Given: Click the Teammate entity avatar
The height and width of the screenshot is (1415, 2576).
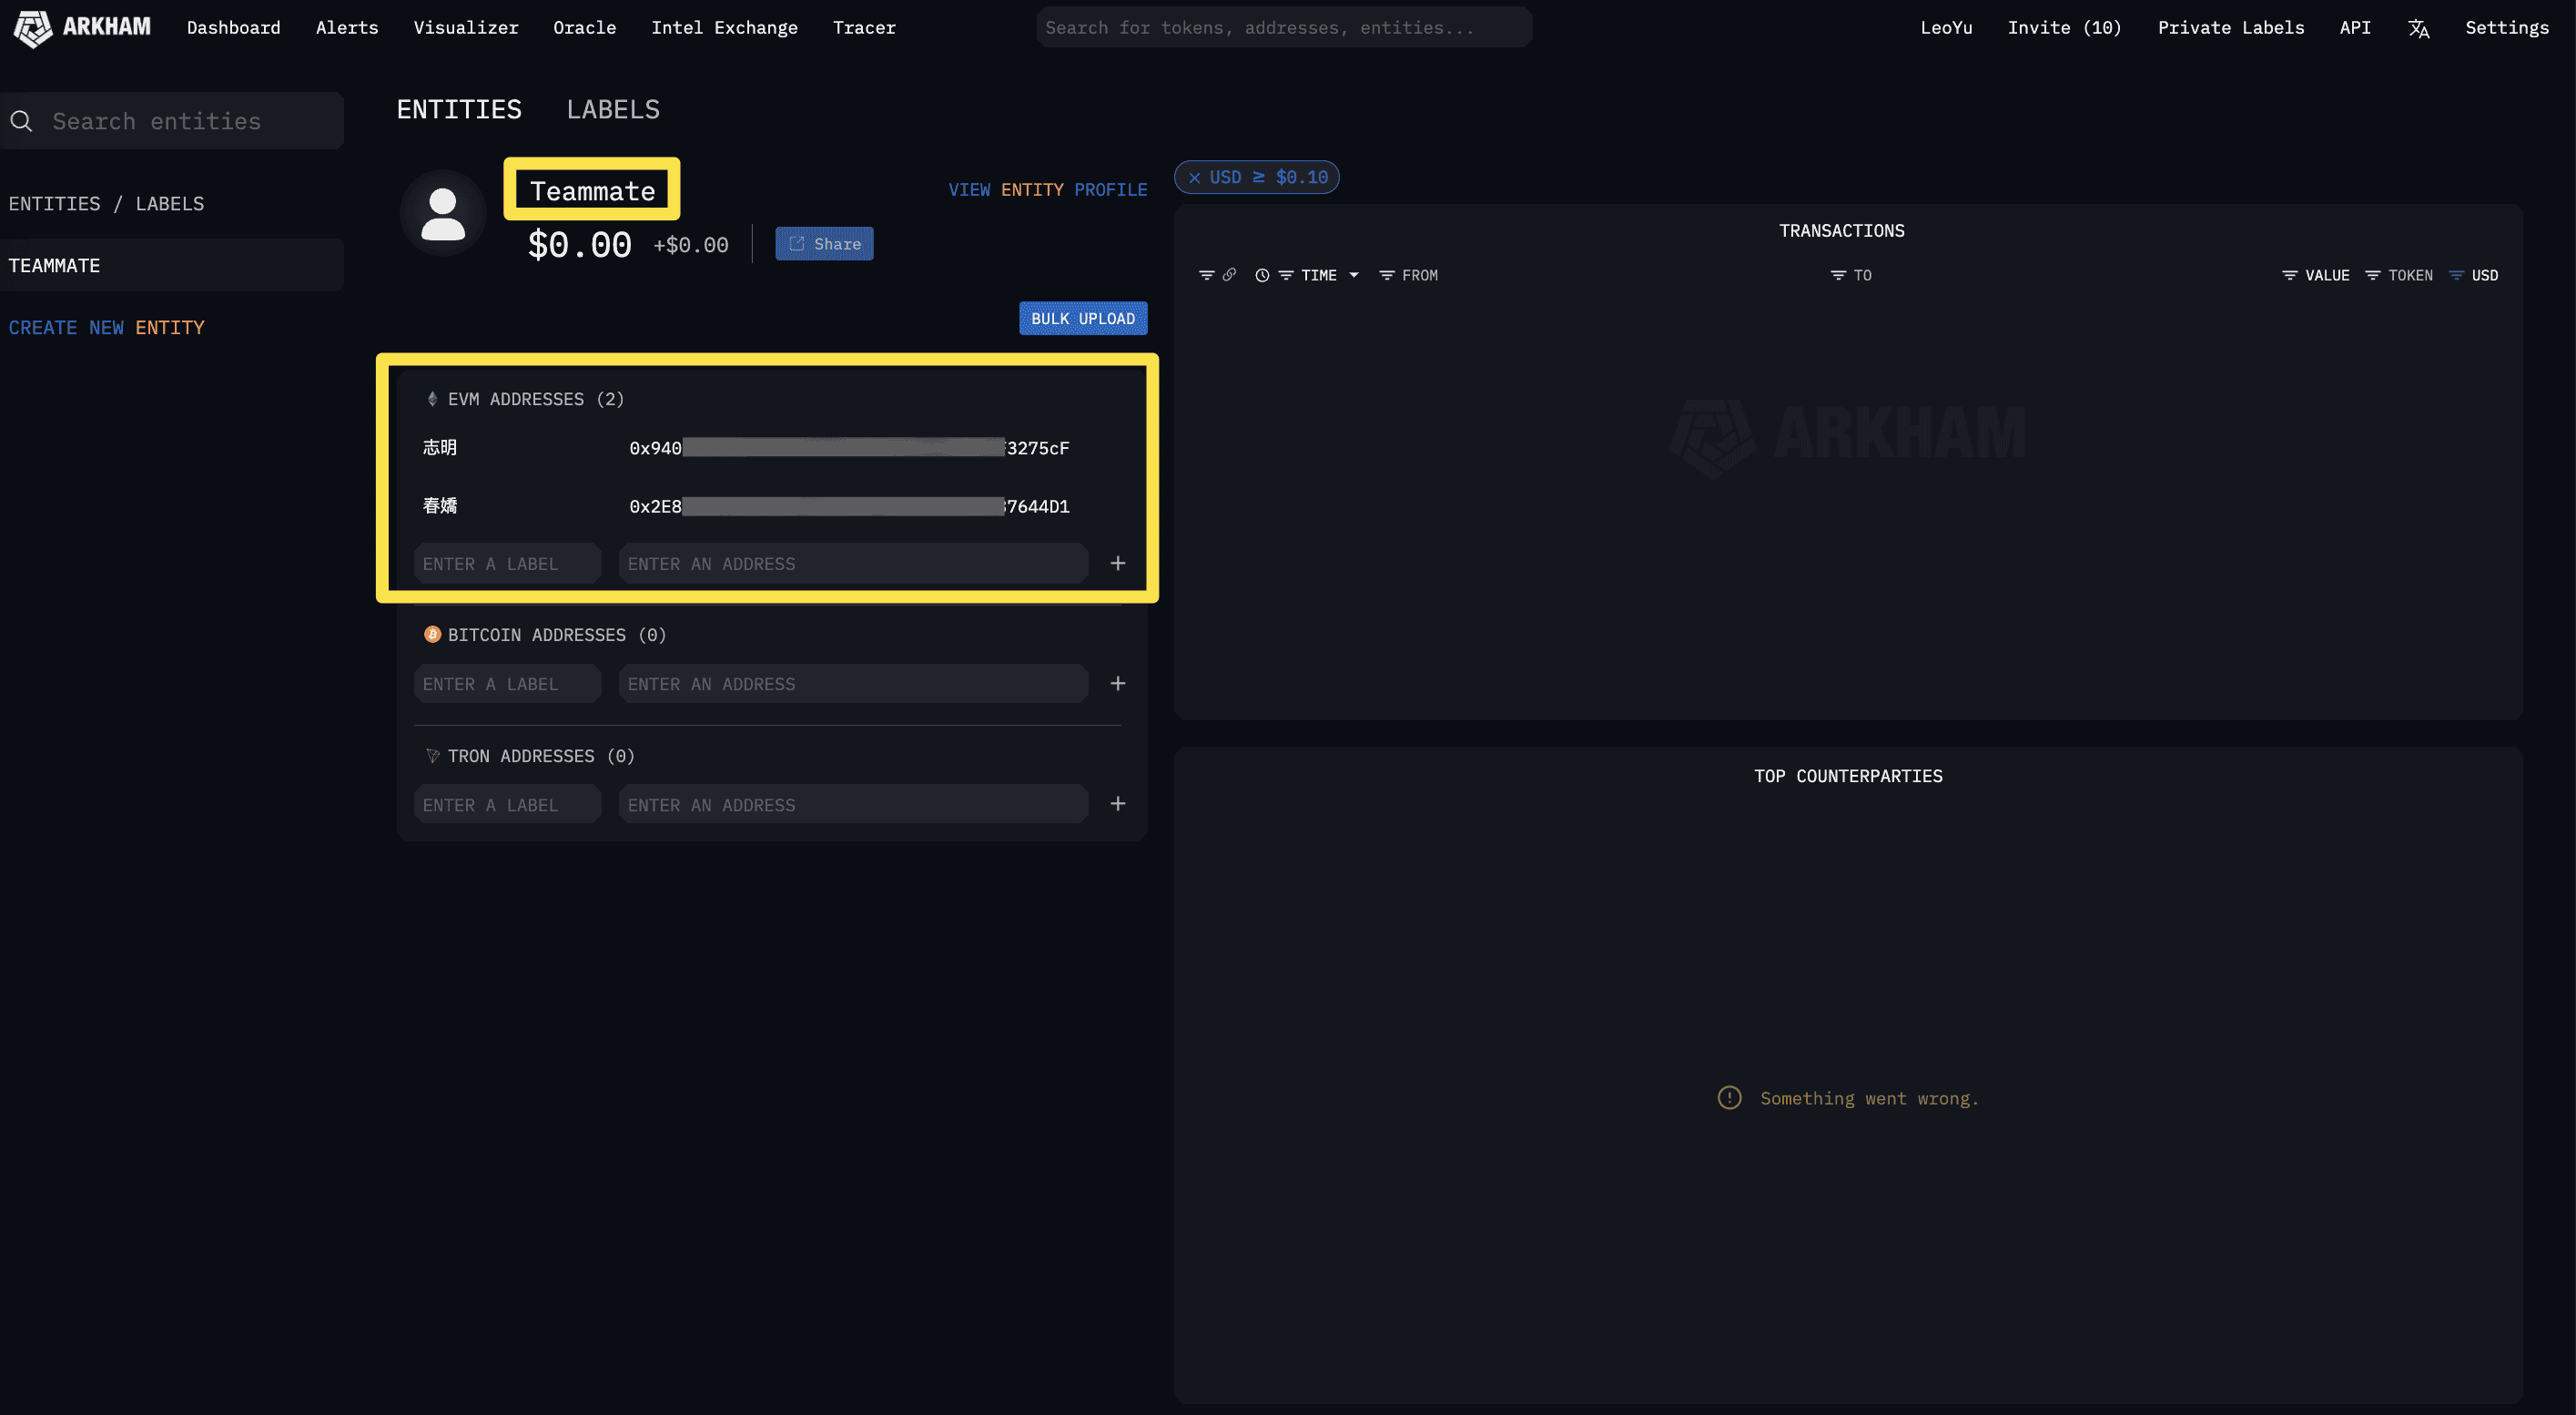Looking at the screenshot, I should 442,213.
